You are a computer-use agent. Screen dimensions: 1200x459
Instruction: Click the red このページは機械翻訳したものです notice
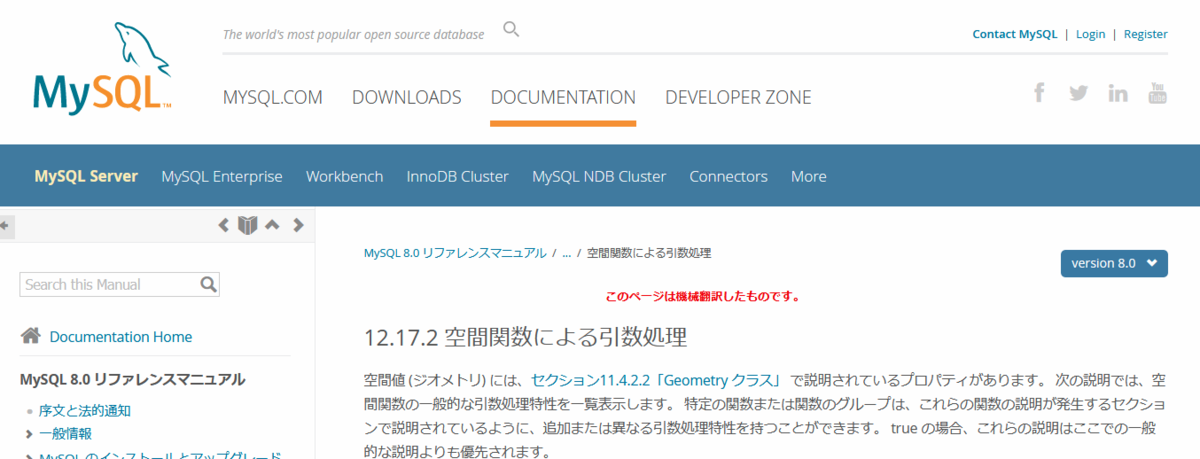click(703, 296)
